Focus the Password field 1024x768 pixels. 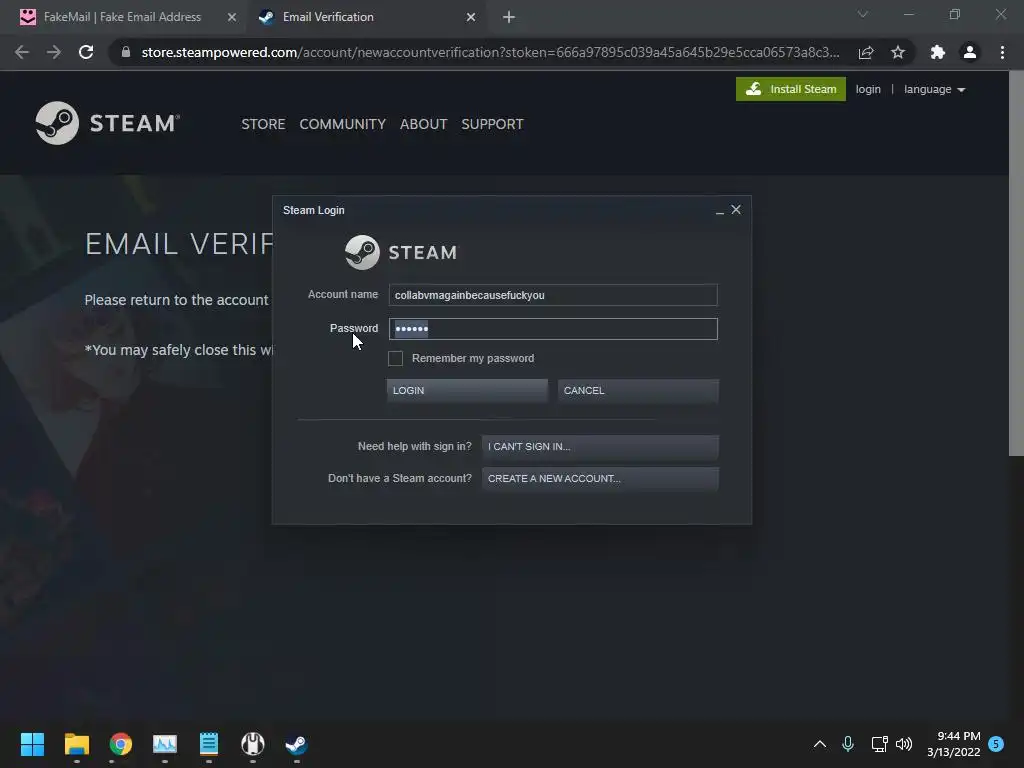click(553, 329)
